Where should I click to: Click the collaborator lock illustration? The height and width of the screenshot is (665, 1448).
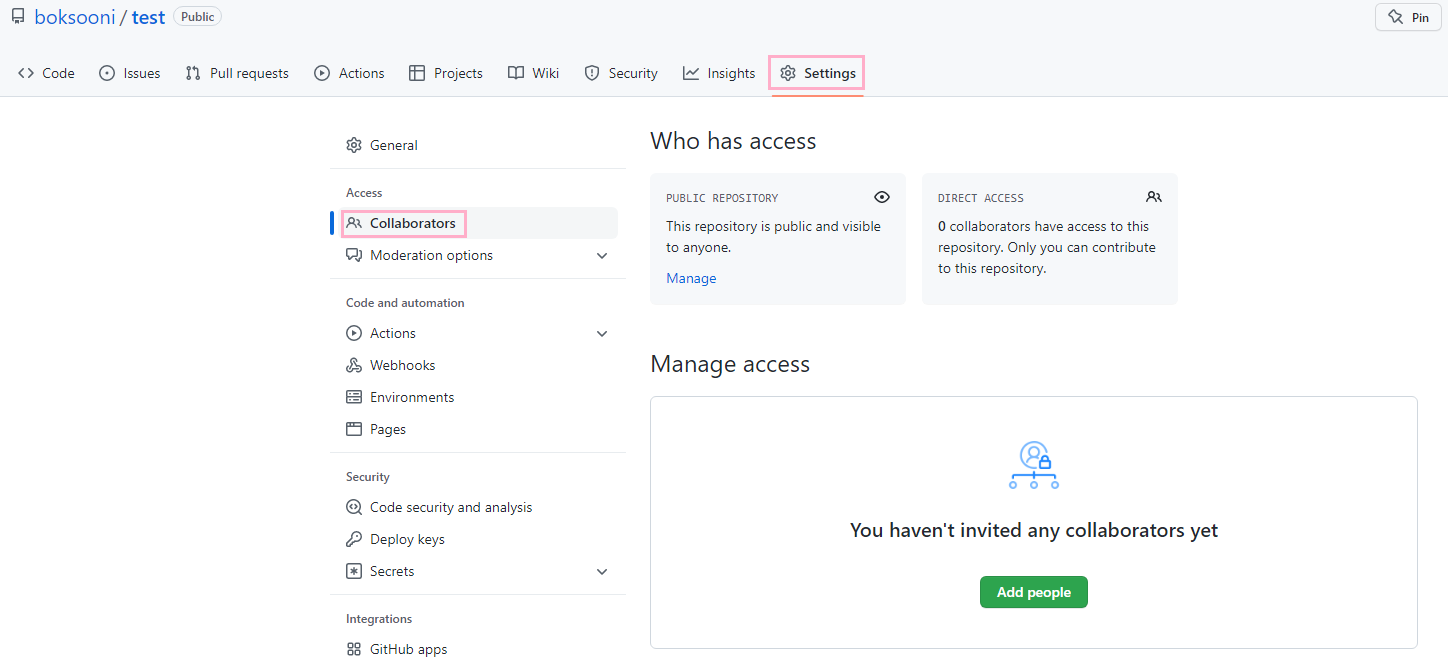click(1033, 465)
